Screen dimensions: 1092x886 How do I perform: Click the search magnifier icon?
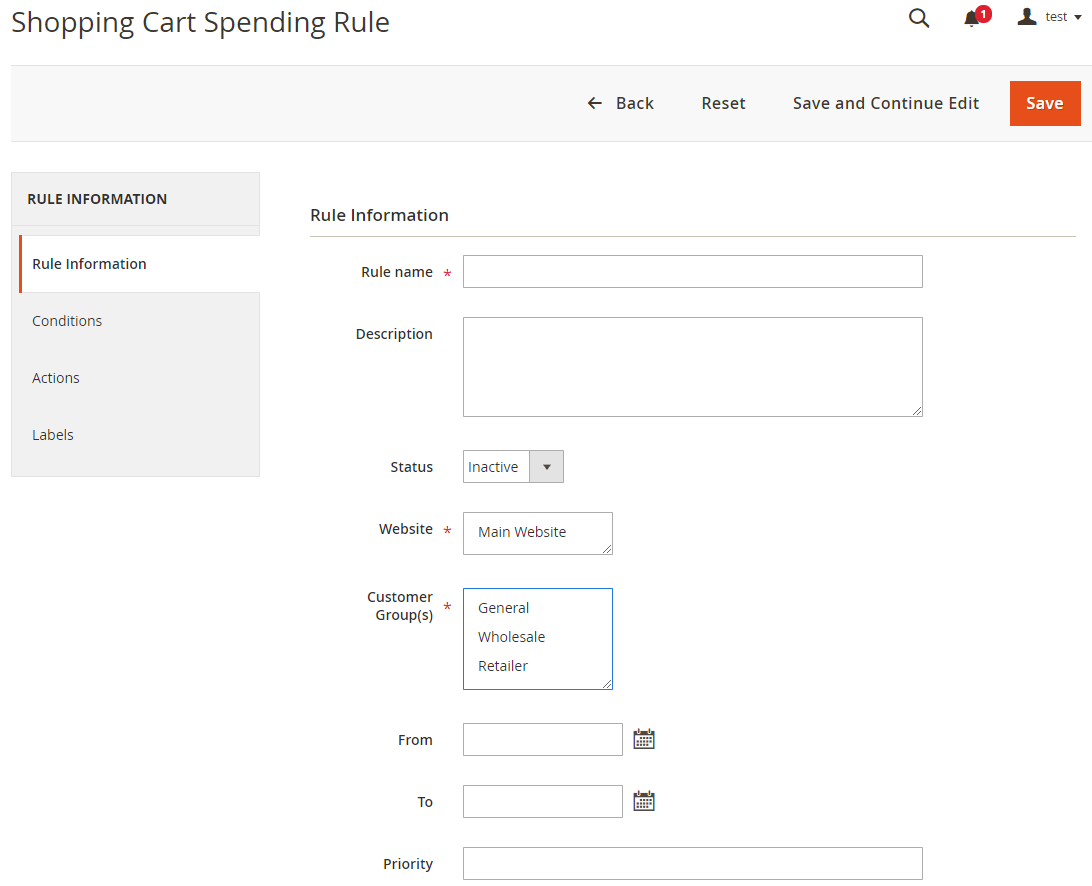point(918,18)
